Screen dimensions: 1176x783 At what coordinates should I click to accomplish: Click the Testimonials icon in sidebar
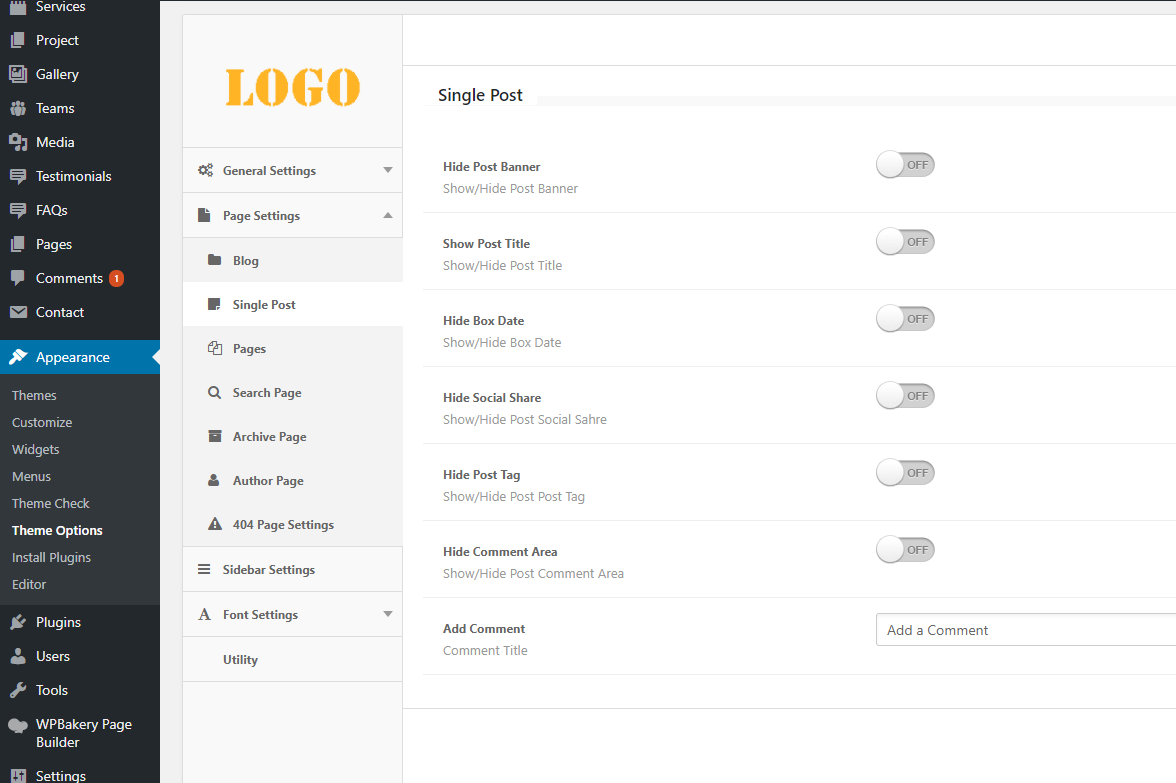(18, 176)
